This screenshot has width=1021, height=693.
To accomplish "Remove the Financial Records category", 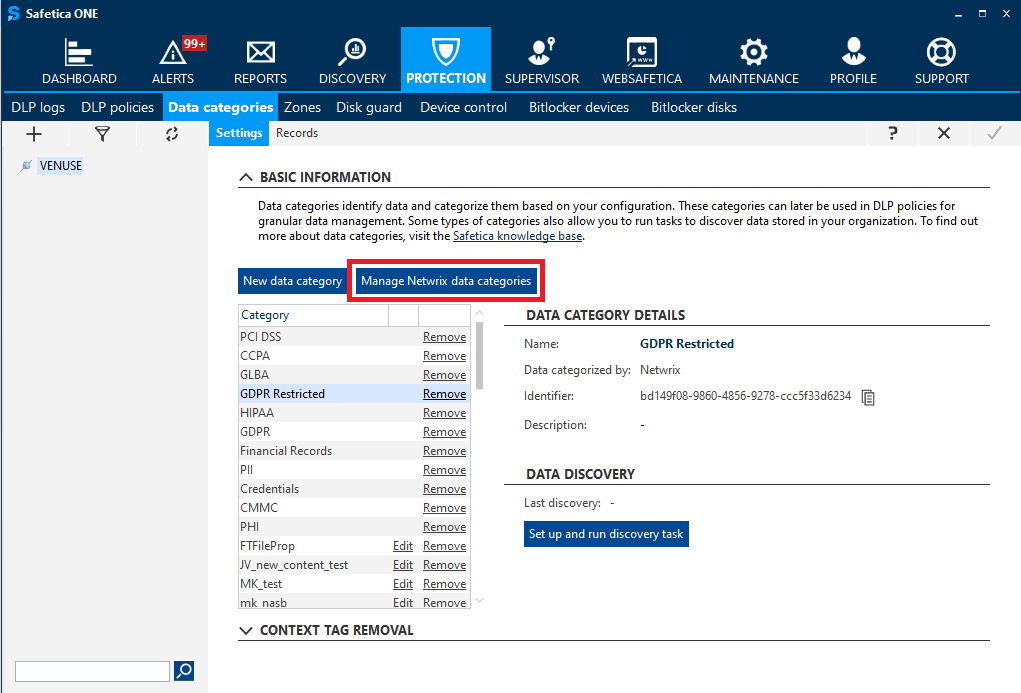I will point(445,451).
